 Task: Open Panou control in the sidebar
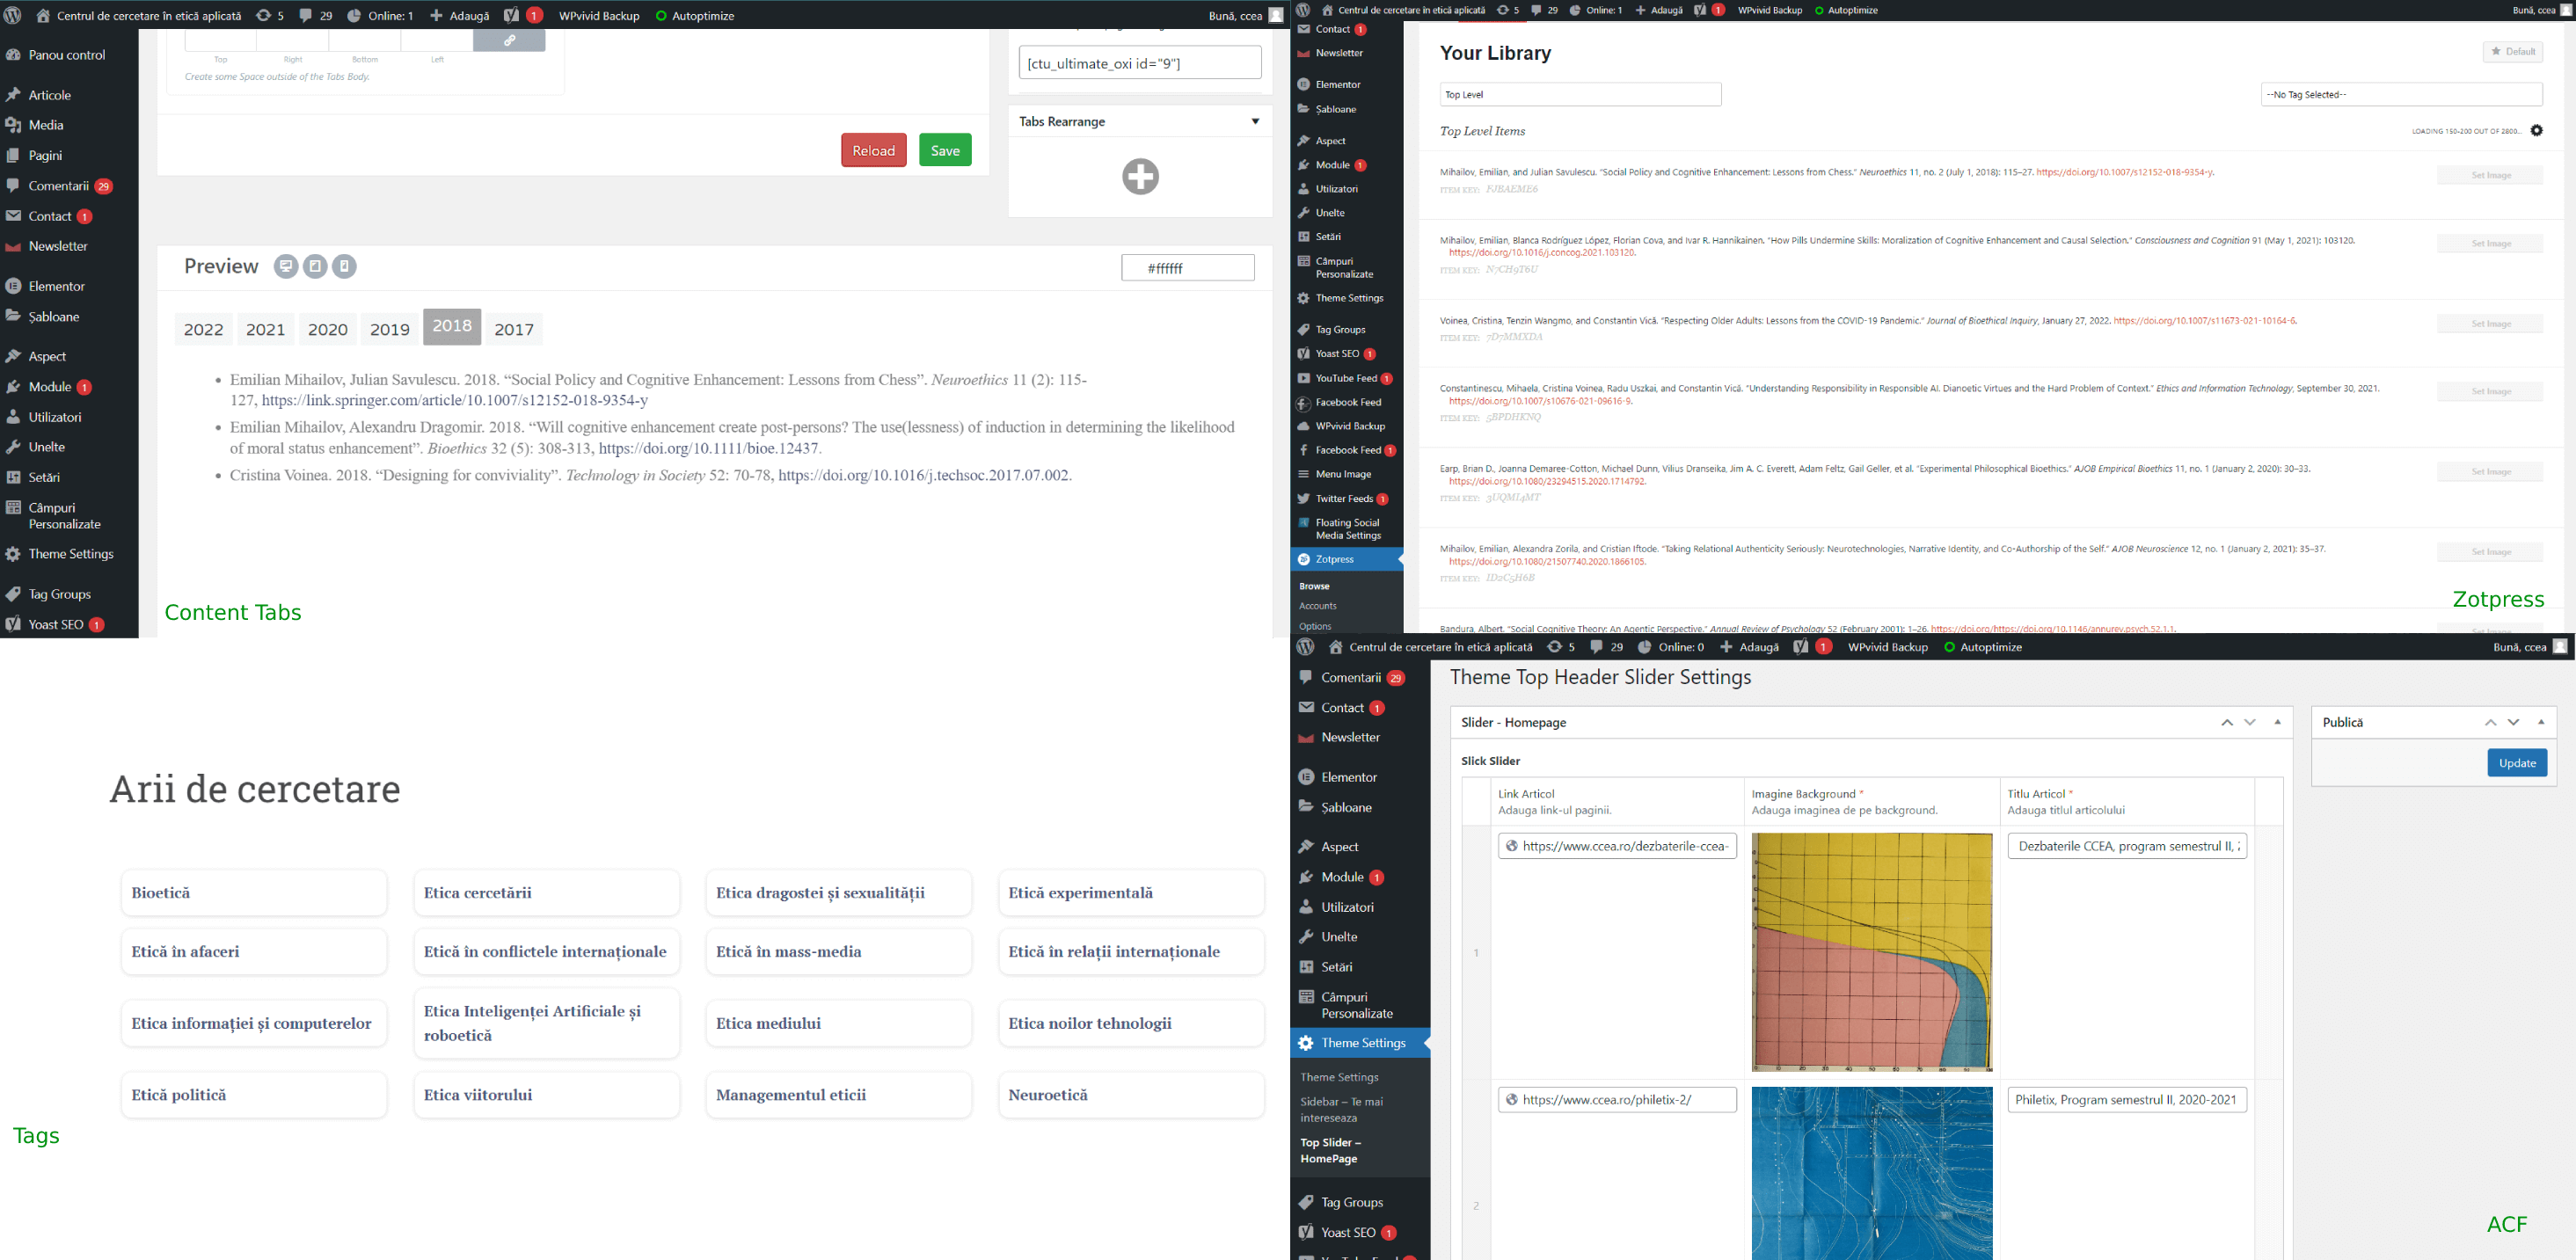pyautogui.click(x=67, y=55)
